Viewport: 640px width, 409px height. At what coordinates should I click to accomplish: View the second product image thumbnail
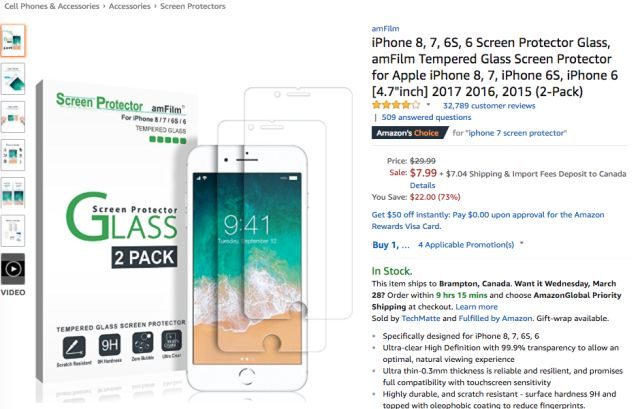click(13, 79)
